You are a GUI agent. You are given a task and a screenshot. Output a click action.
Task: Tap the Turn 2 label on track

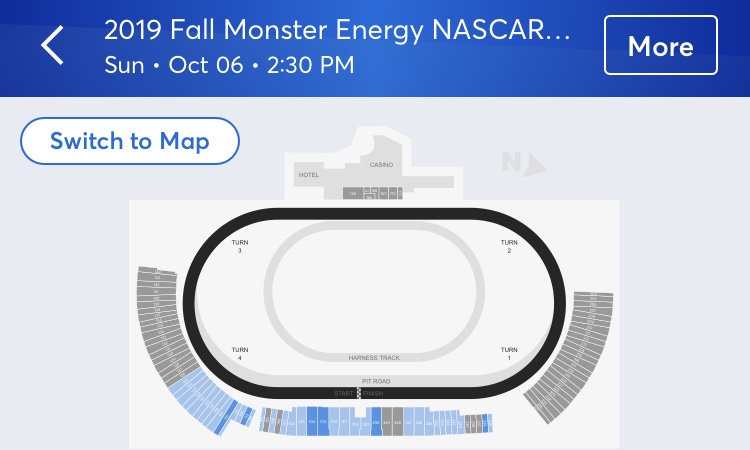click(x=509, y=246)
